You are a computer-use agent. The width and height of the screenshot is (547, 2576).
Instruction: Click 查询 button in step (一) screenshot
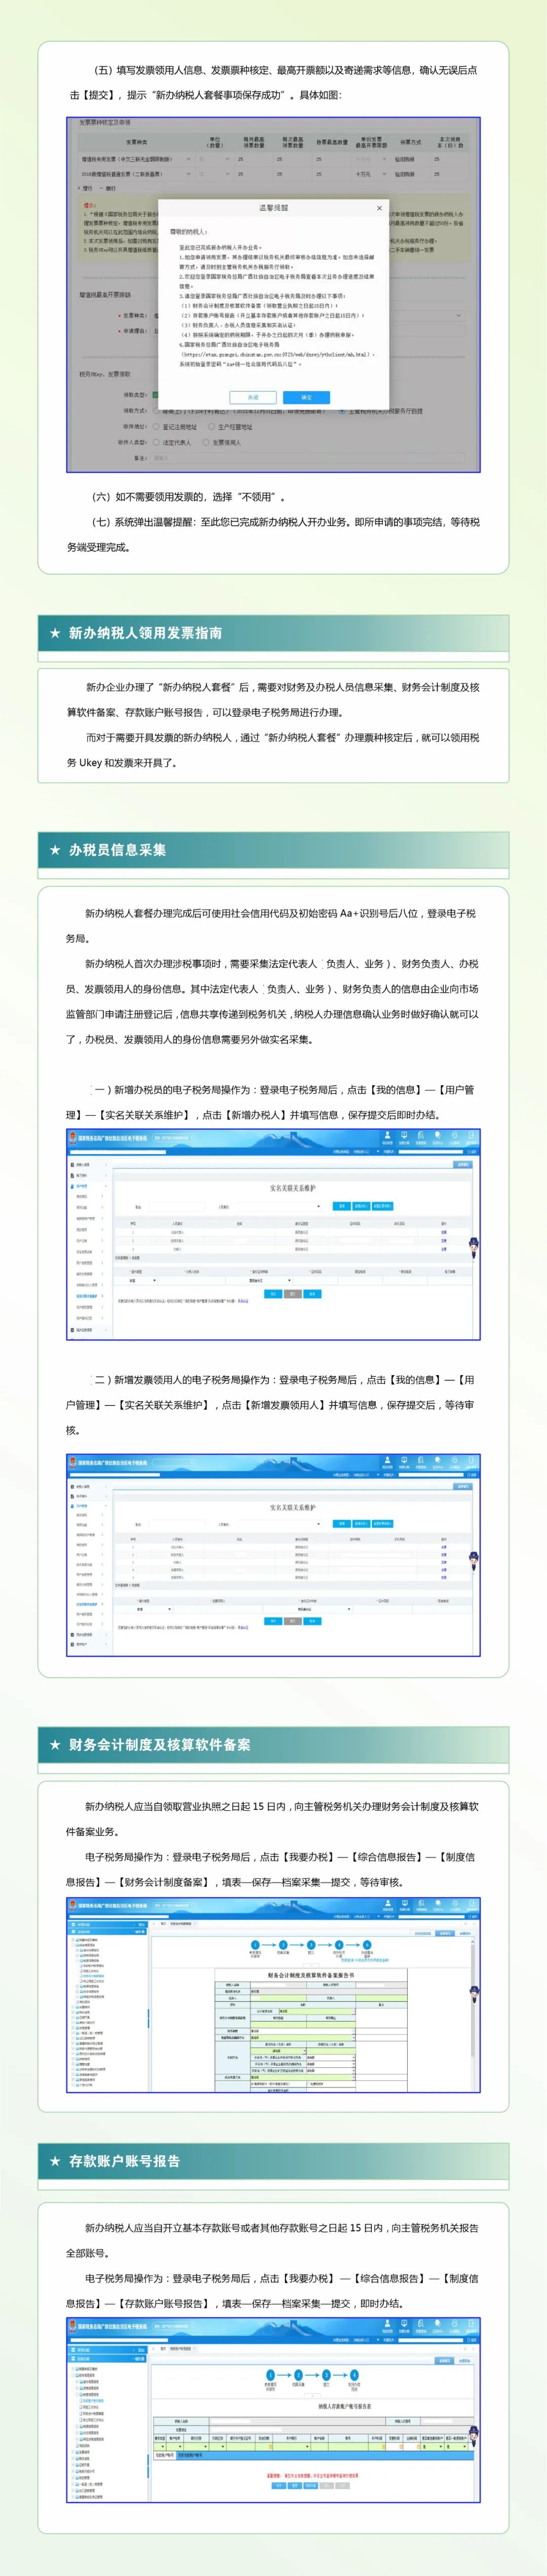point(342,1206)
